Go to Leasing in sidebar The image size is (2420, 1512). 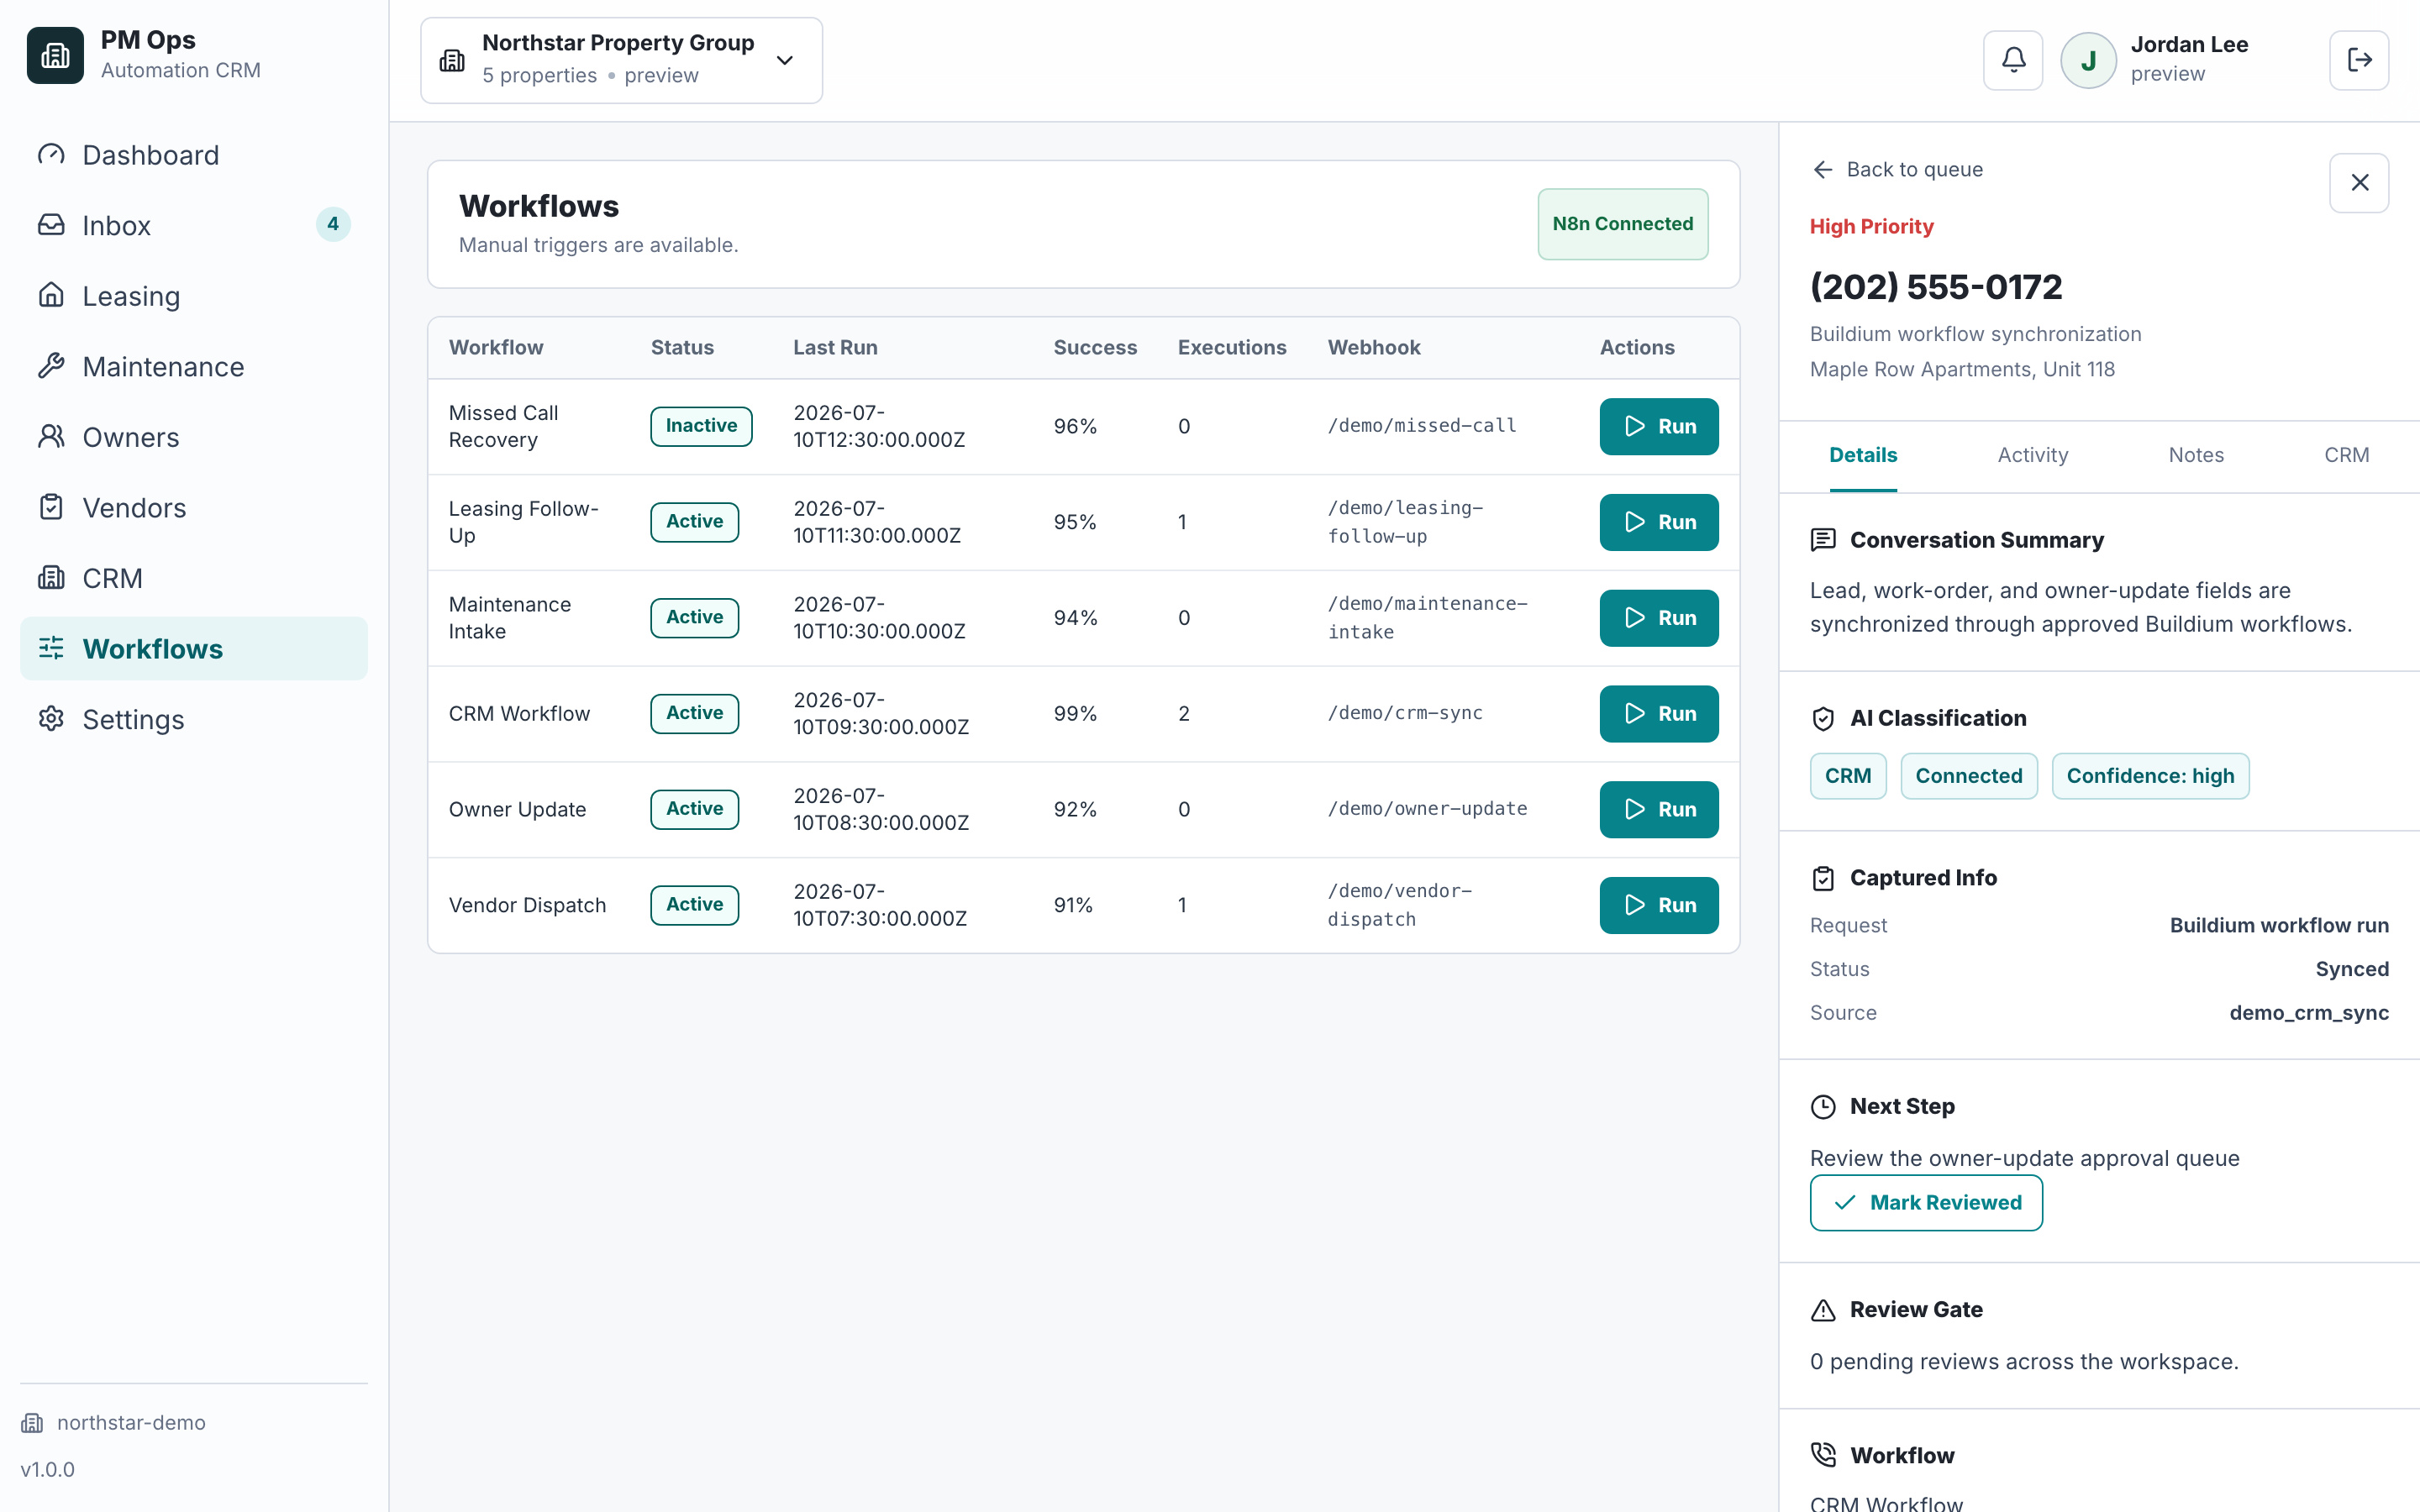194,296
